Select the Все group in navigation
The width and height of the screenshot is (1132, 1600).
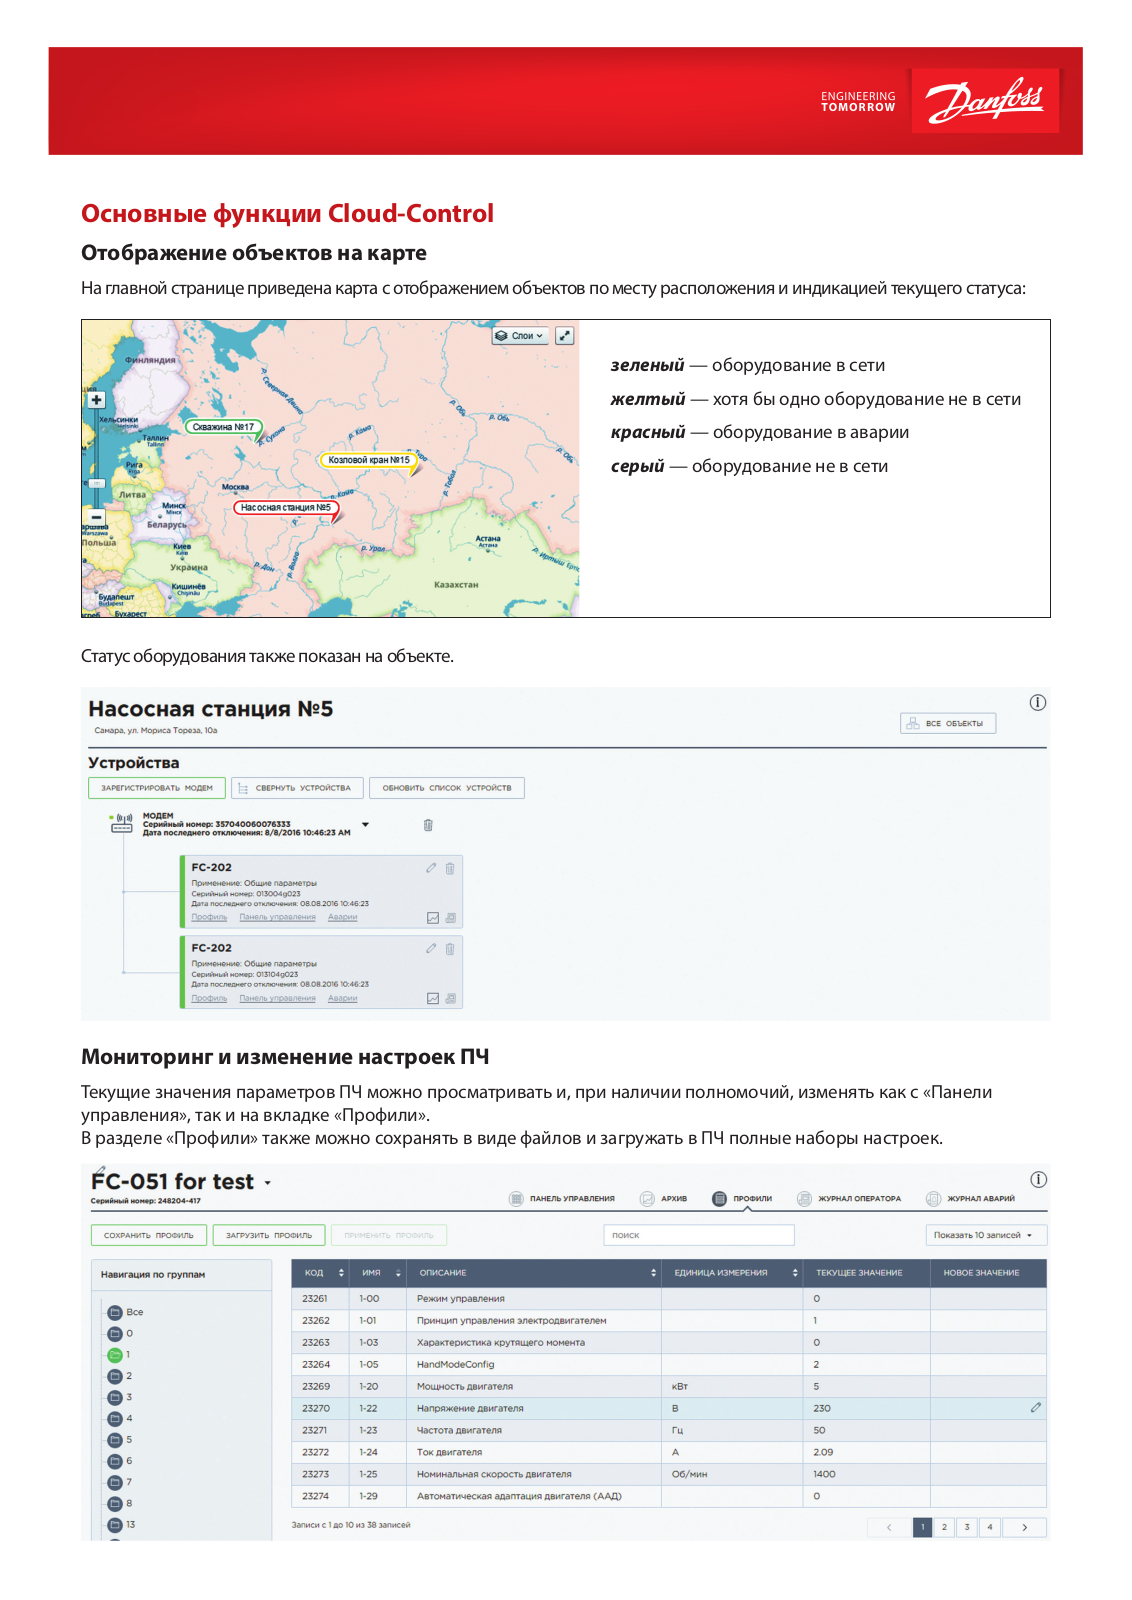[x=126, y=1312]
